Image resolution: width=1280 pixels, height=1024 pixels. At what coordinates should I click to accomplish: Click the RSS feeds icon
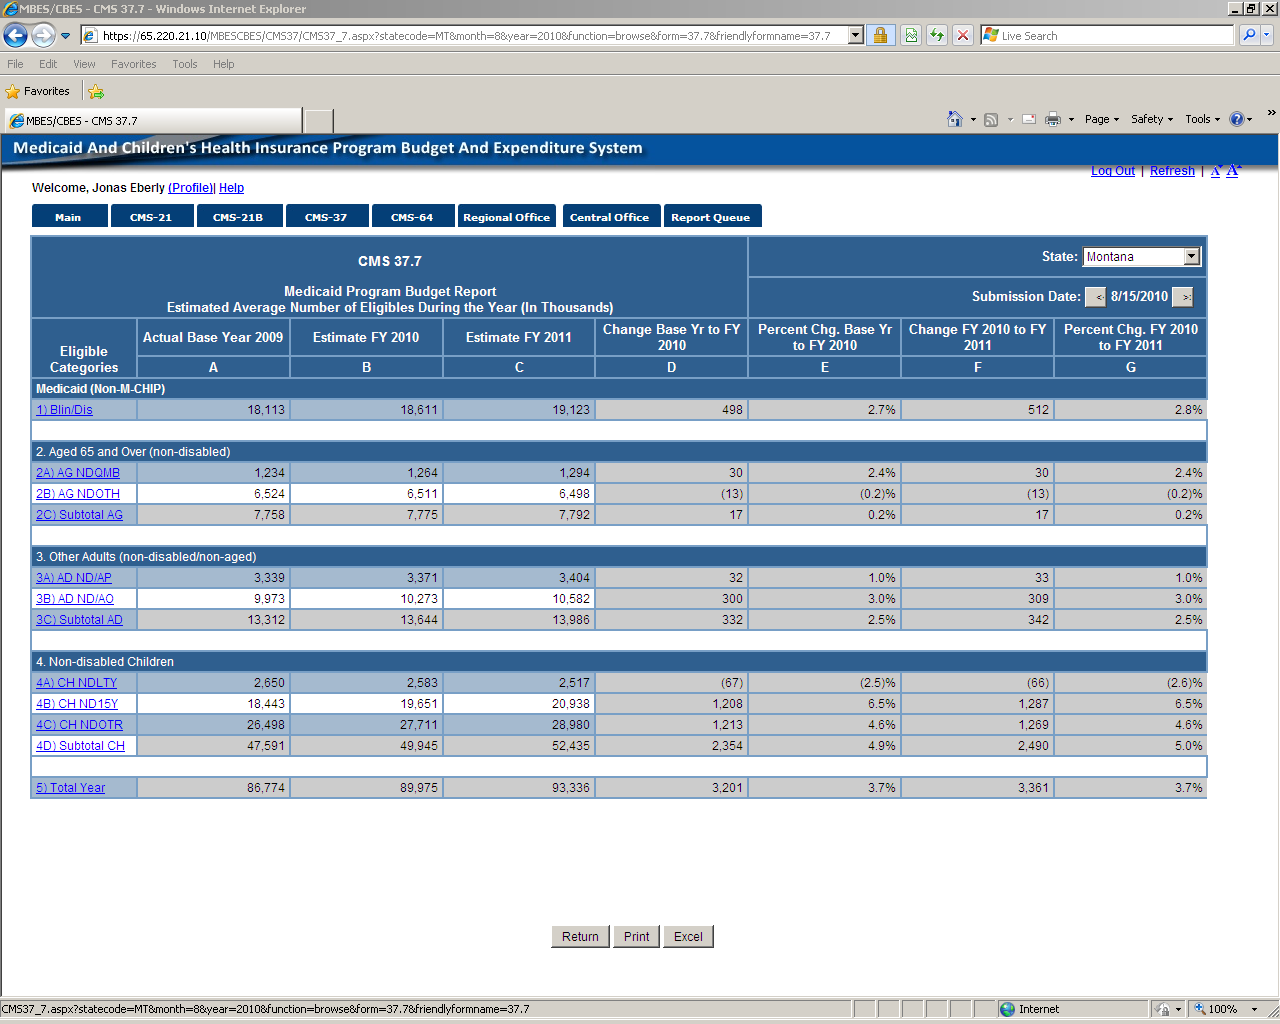(x=991, y=119)
